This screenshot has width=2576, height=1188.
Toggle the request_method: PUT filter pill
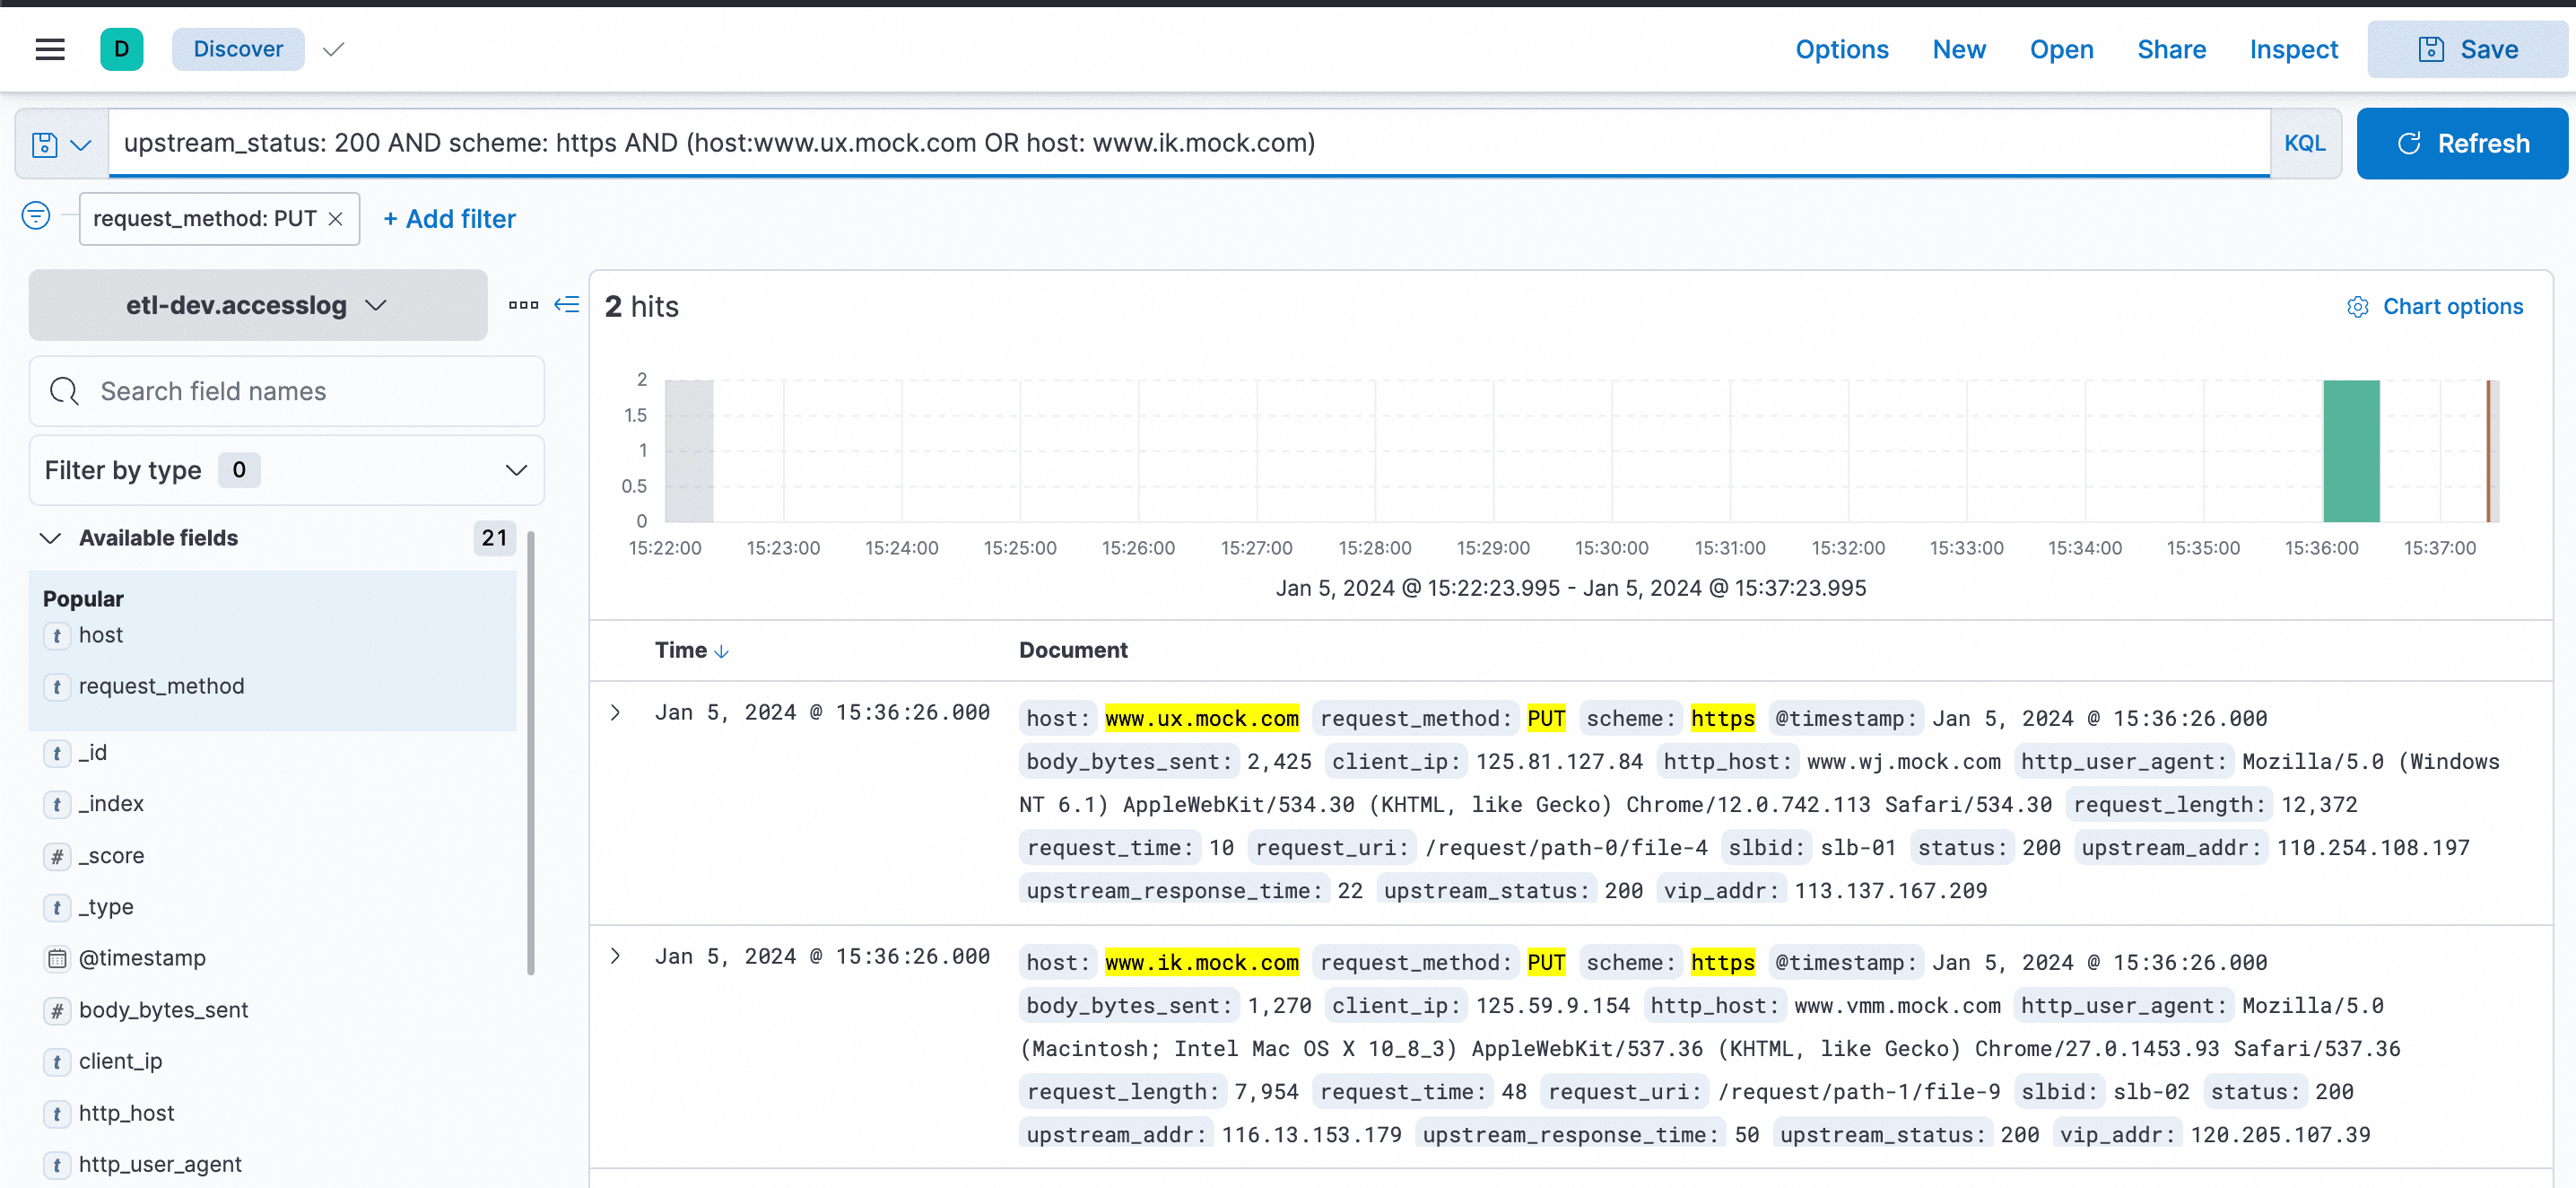(204, 219)
